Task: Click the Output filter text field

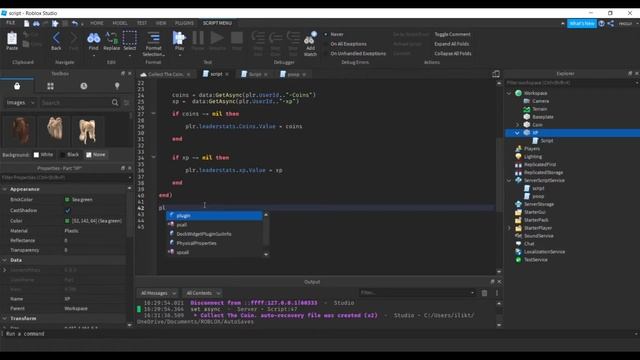Action: click(x=417, y=293)
